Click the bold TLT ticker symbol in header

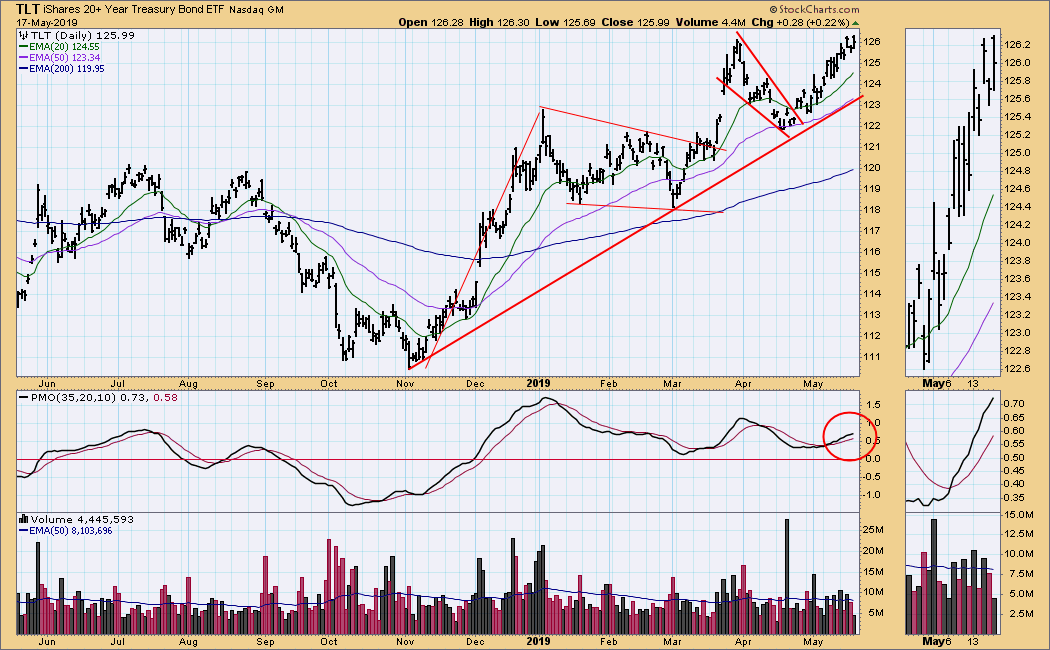[x=27, y=9]
